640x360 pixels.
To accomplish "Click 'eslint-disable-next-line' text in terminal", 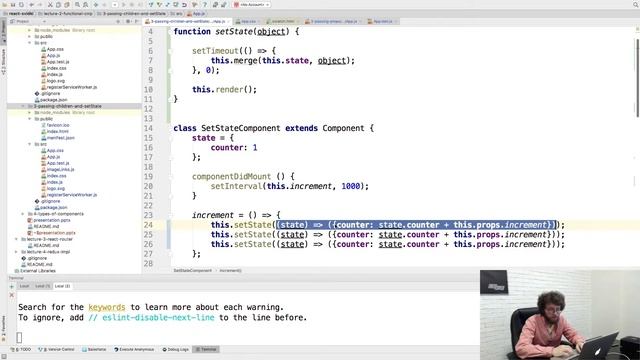I will 158,318.
